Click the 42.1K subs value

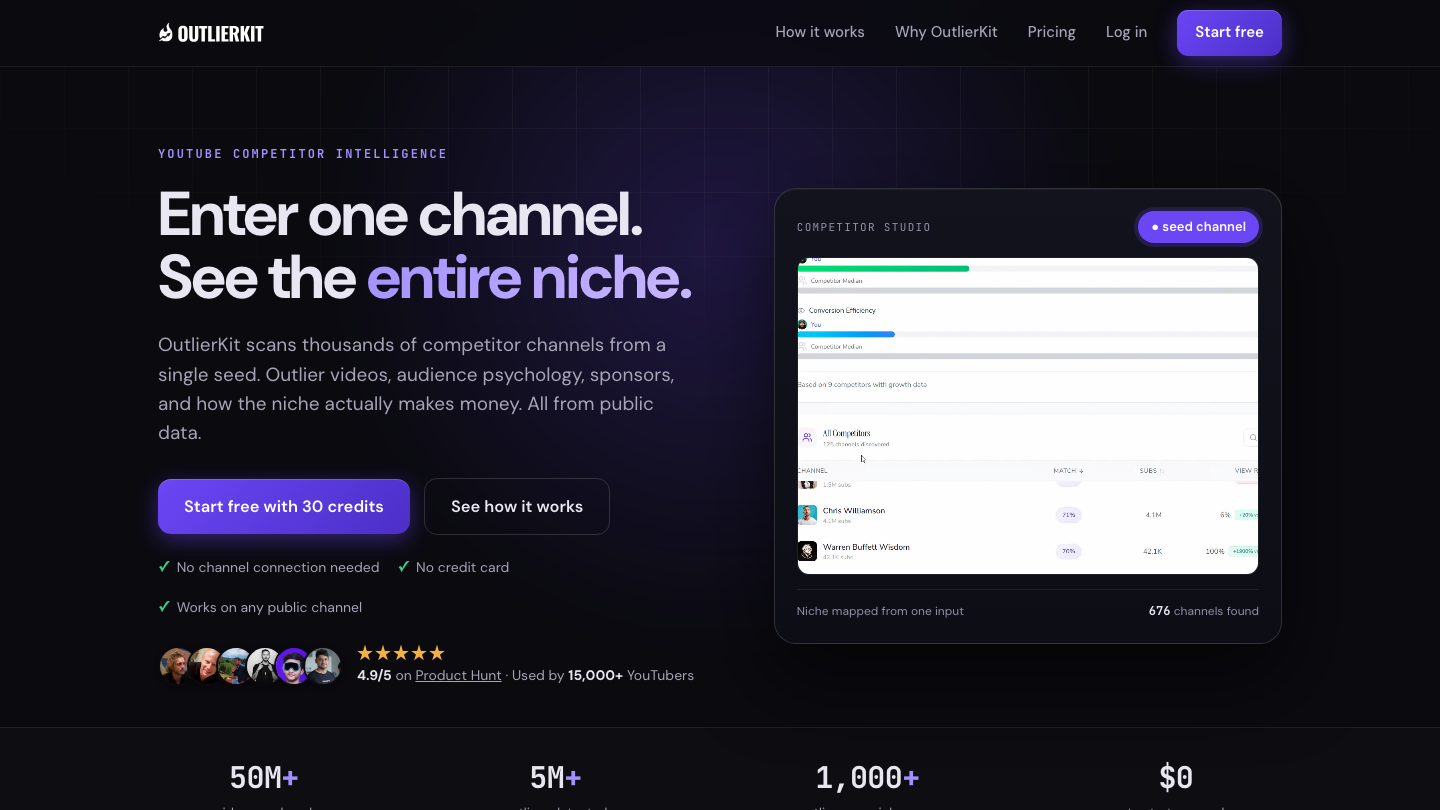[x=1153, y=551]
